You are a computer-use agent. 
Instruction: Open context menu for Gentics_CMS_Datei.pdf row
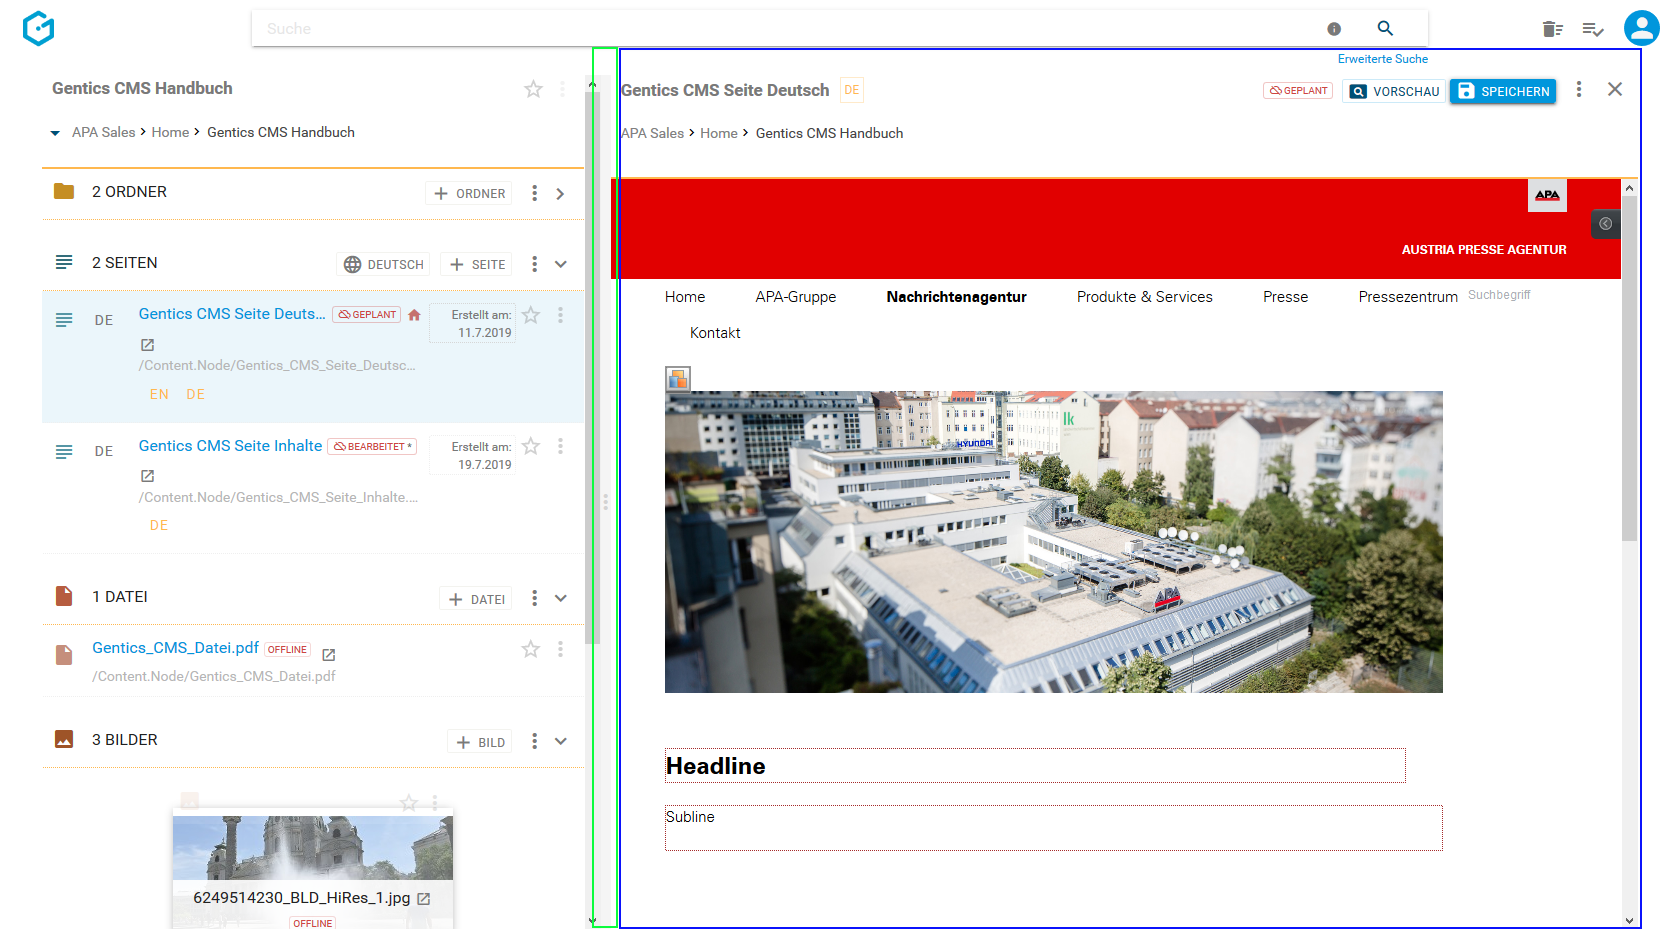point(560,649)
